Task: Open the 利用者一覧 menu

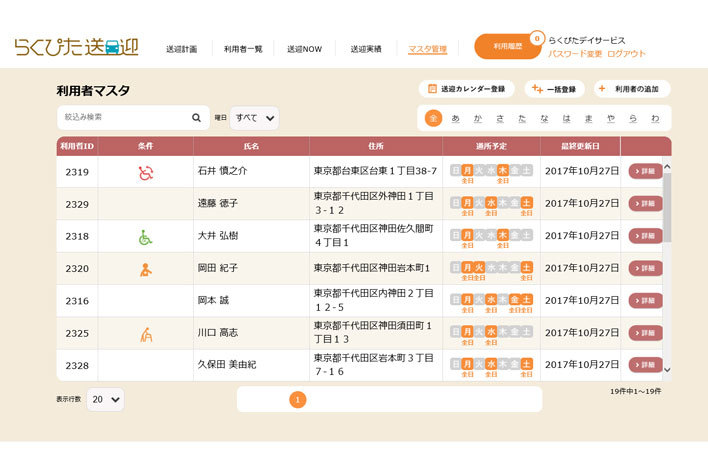Action: click(x=243, y=49)
